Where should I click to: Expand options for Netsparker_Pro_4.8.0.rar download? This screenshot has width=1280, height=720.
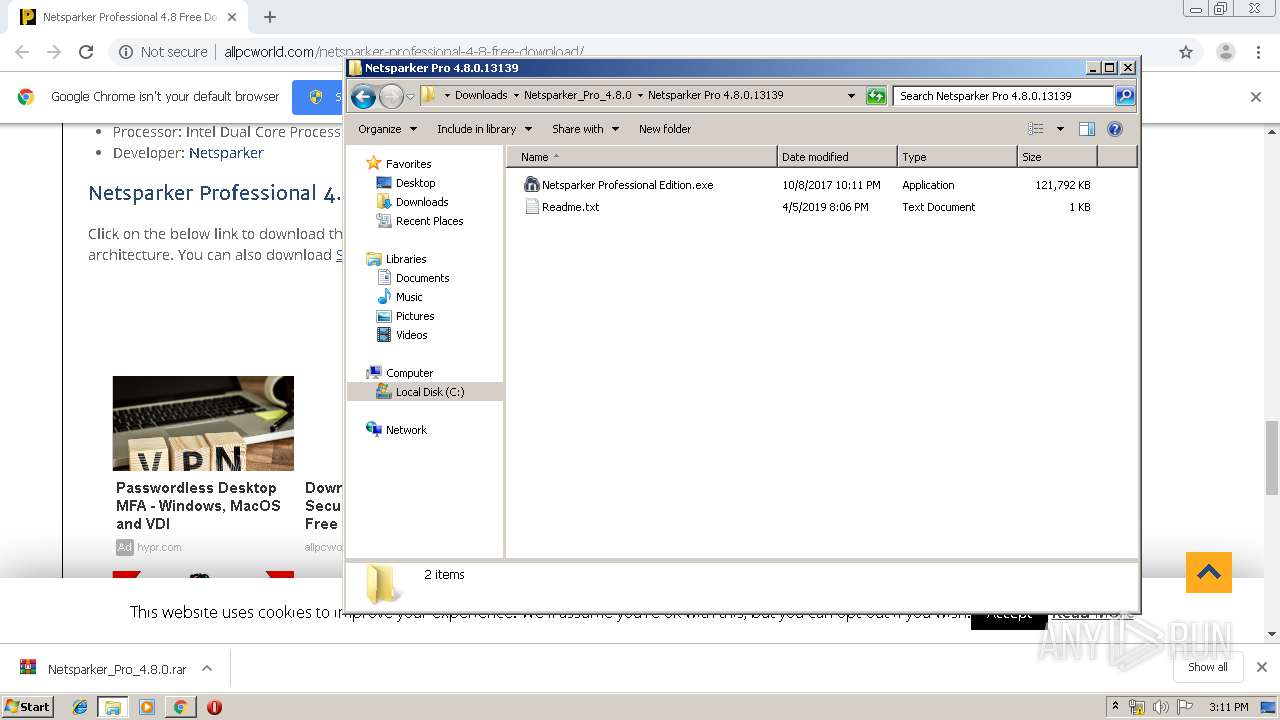[x=207, y=668]
